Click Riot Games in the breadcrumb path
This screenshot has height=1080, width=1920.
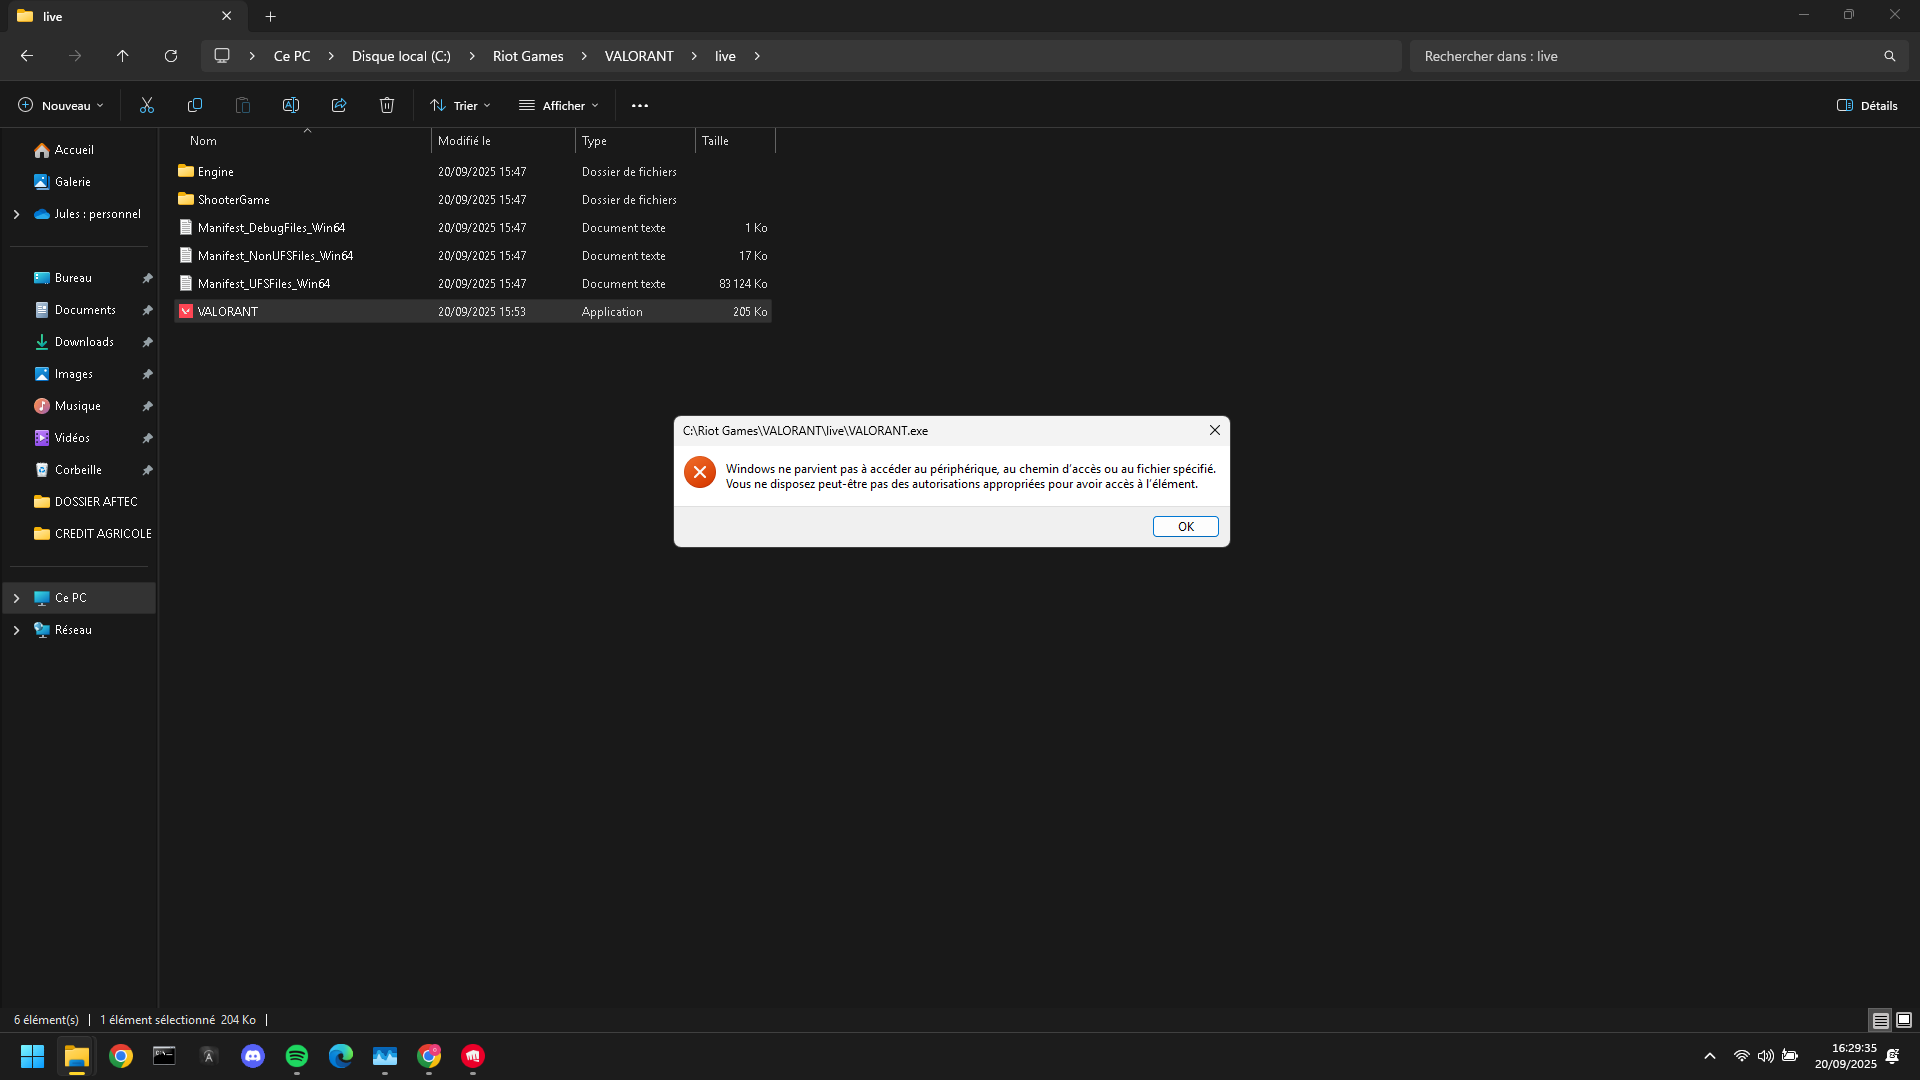(528, 56)
